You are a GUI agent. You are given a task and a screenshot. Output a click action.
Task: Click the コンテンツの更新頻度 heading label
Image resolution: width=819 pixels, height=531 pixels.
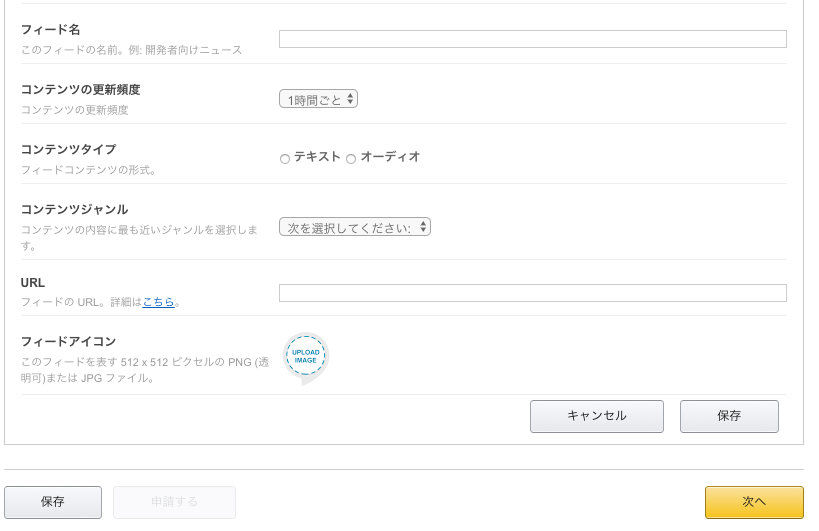pyautogui.click(x=80, y=90)
